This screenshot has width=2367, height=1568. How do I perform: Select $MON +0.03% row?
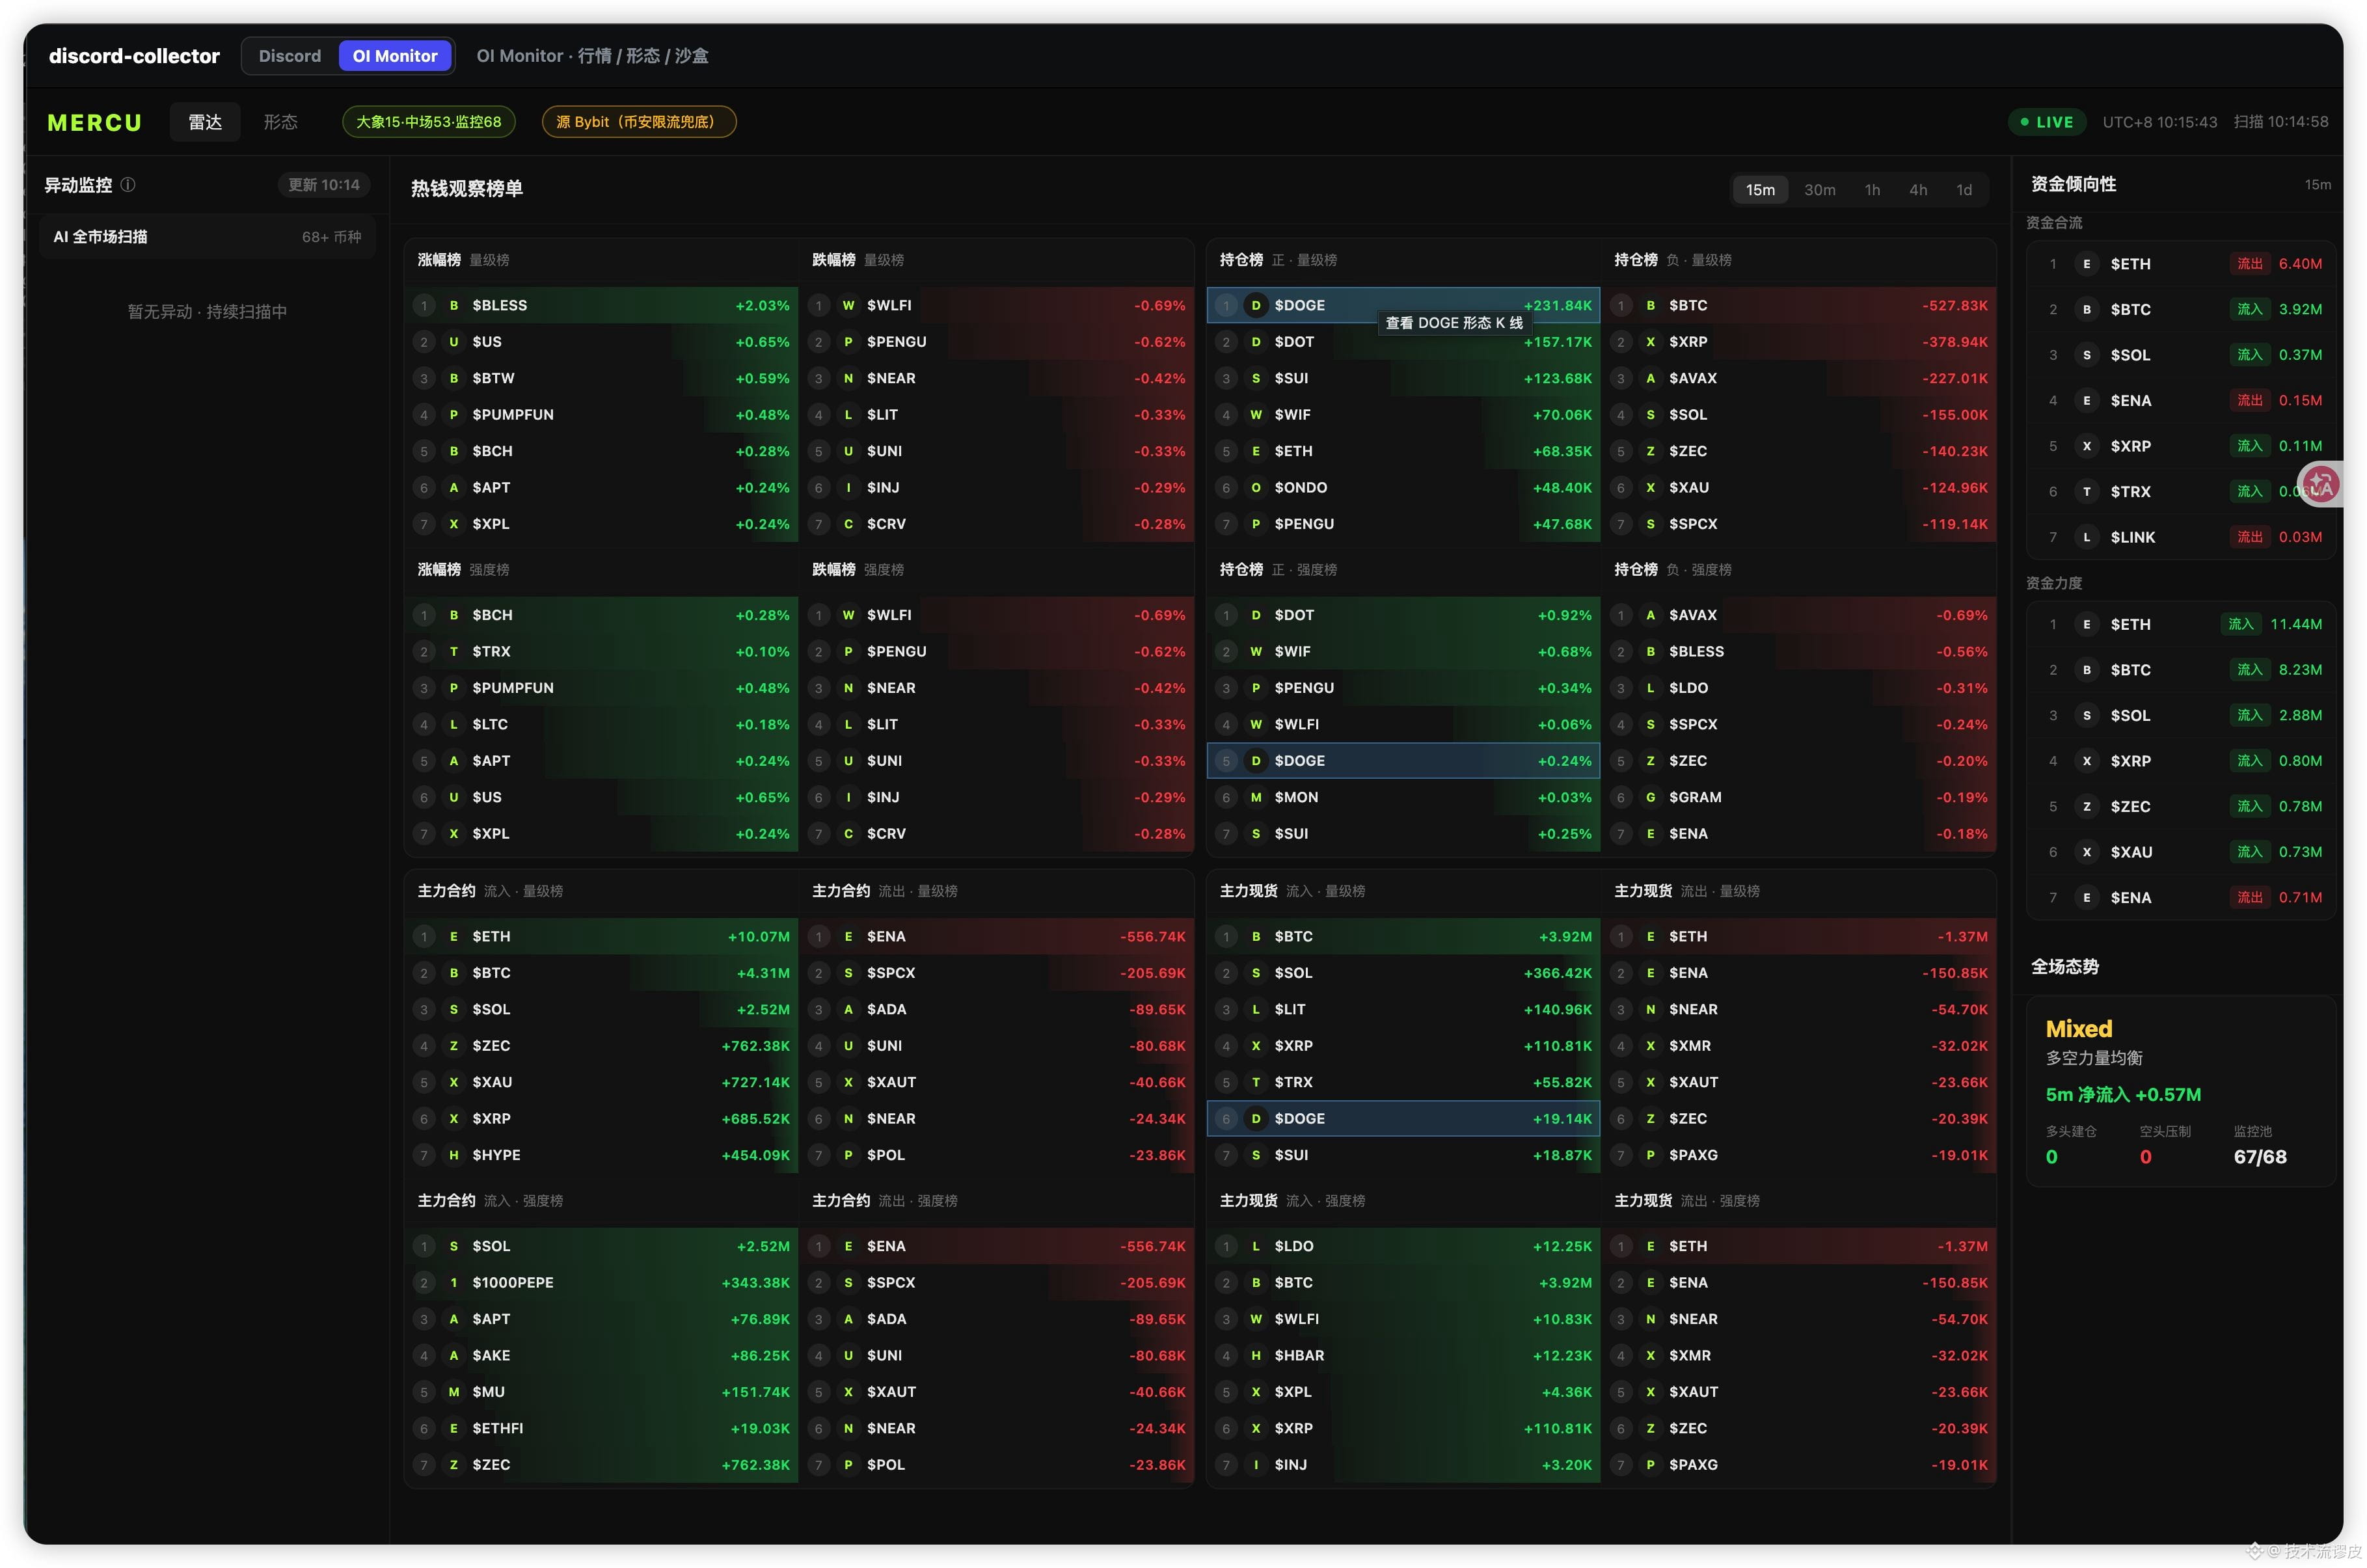tap(1403, 797)
